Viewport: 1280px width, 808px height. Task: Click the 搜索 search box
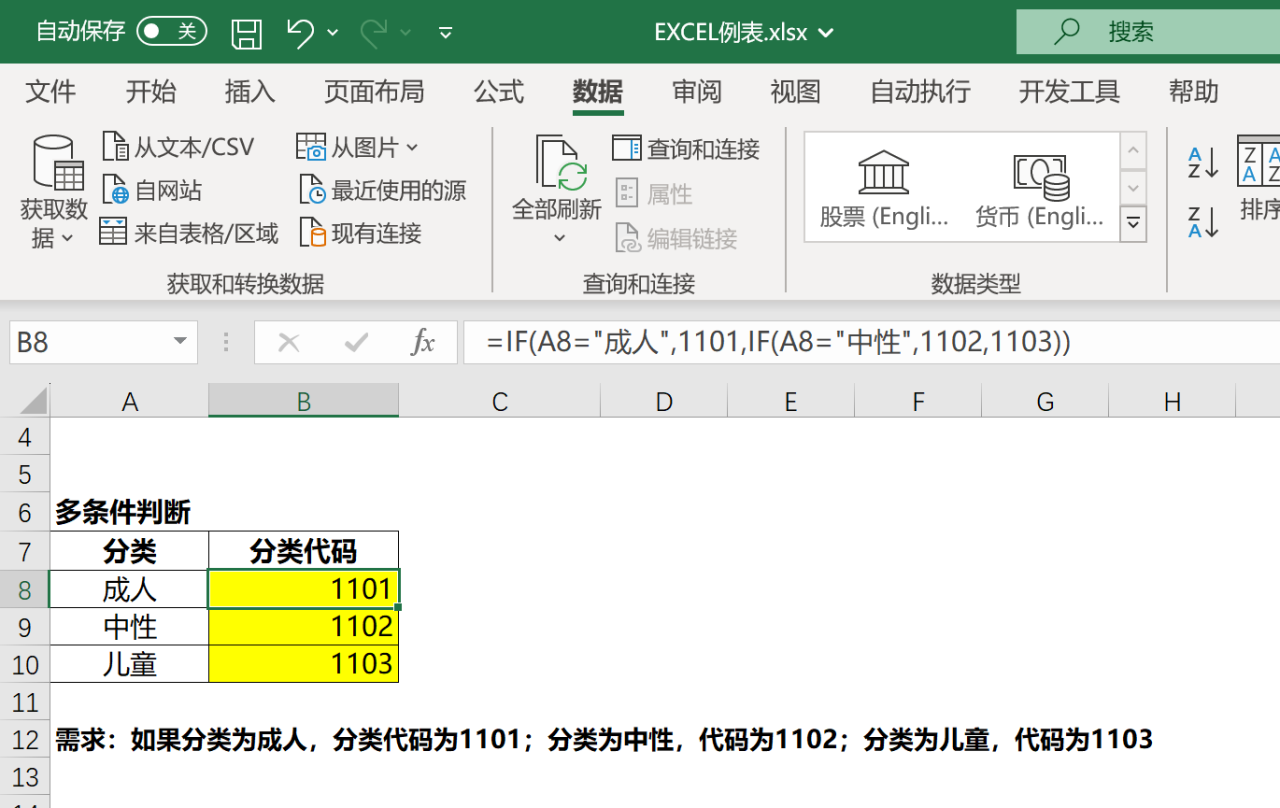tap(1148, 32)
